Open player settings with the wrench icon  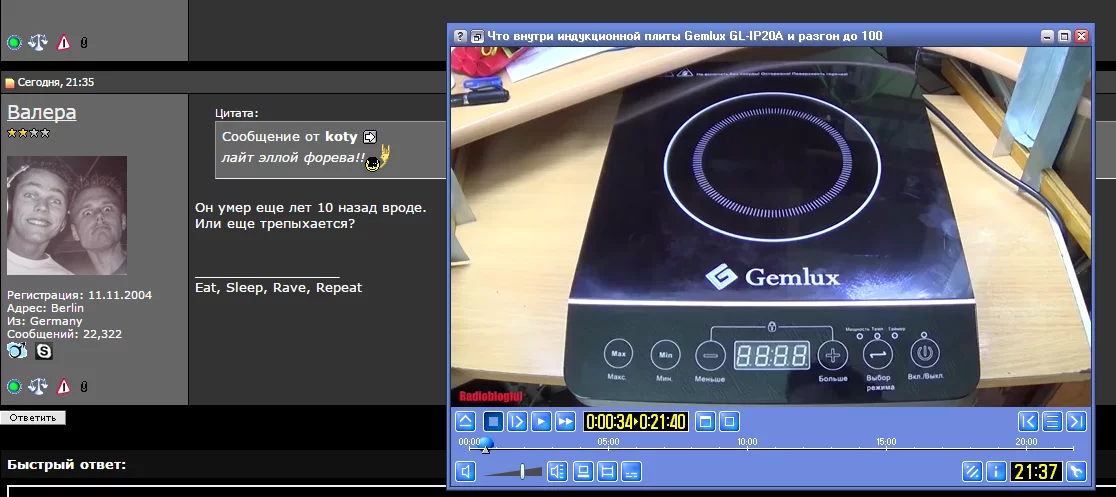click(1076, 471)
